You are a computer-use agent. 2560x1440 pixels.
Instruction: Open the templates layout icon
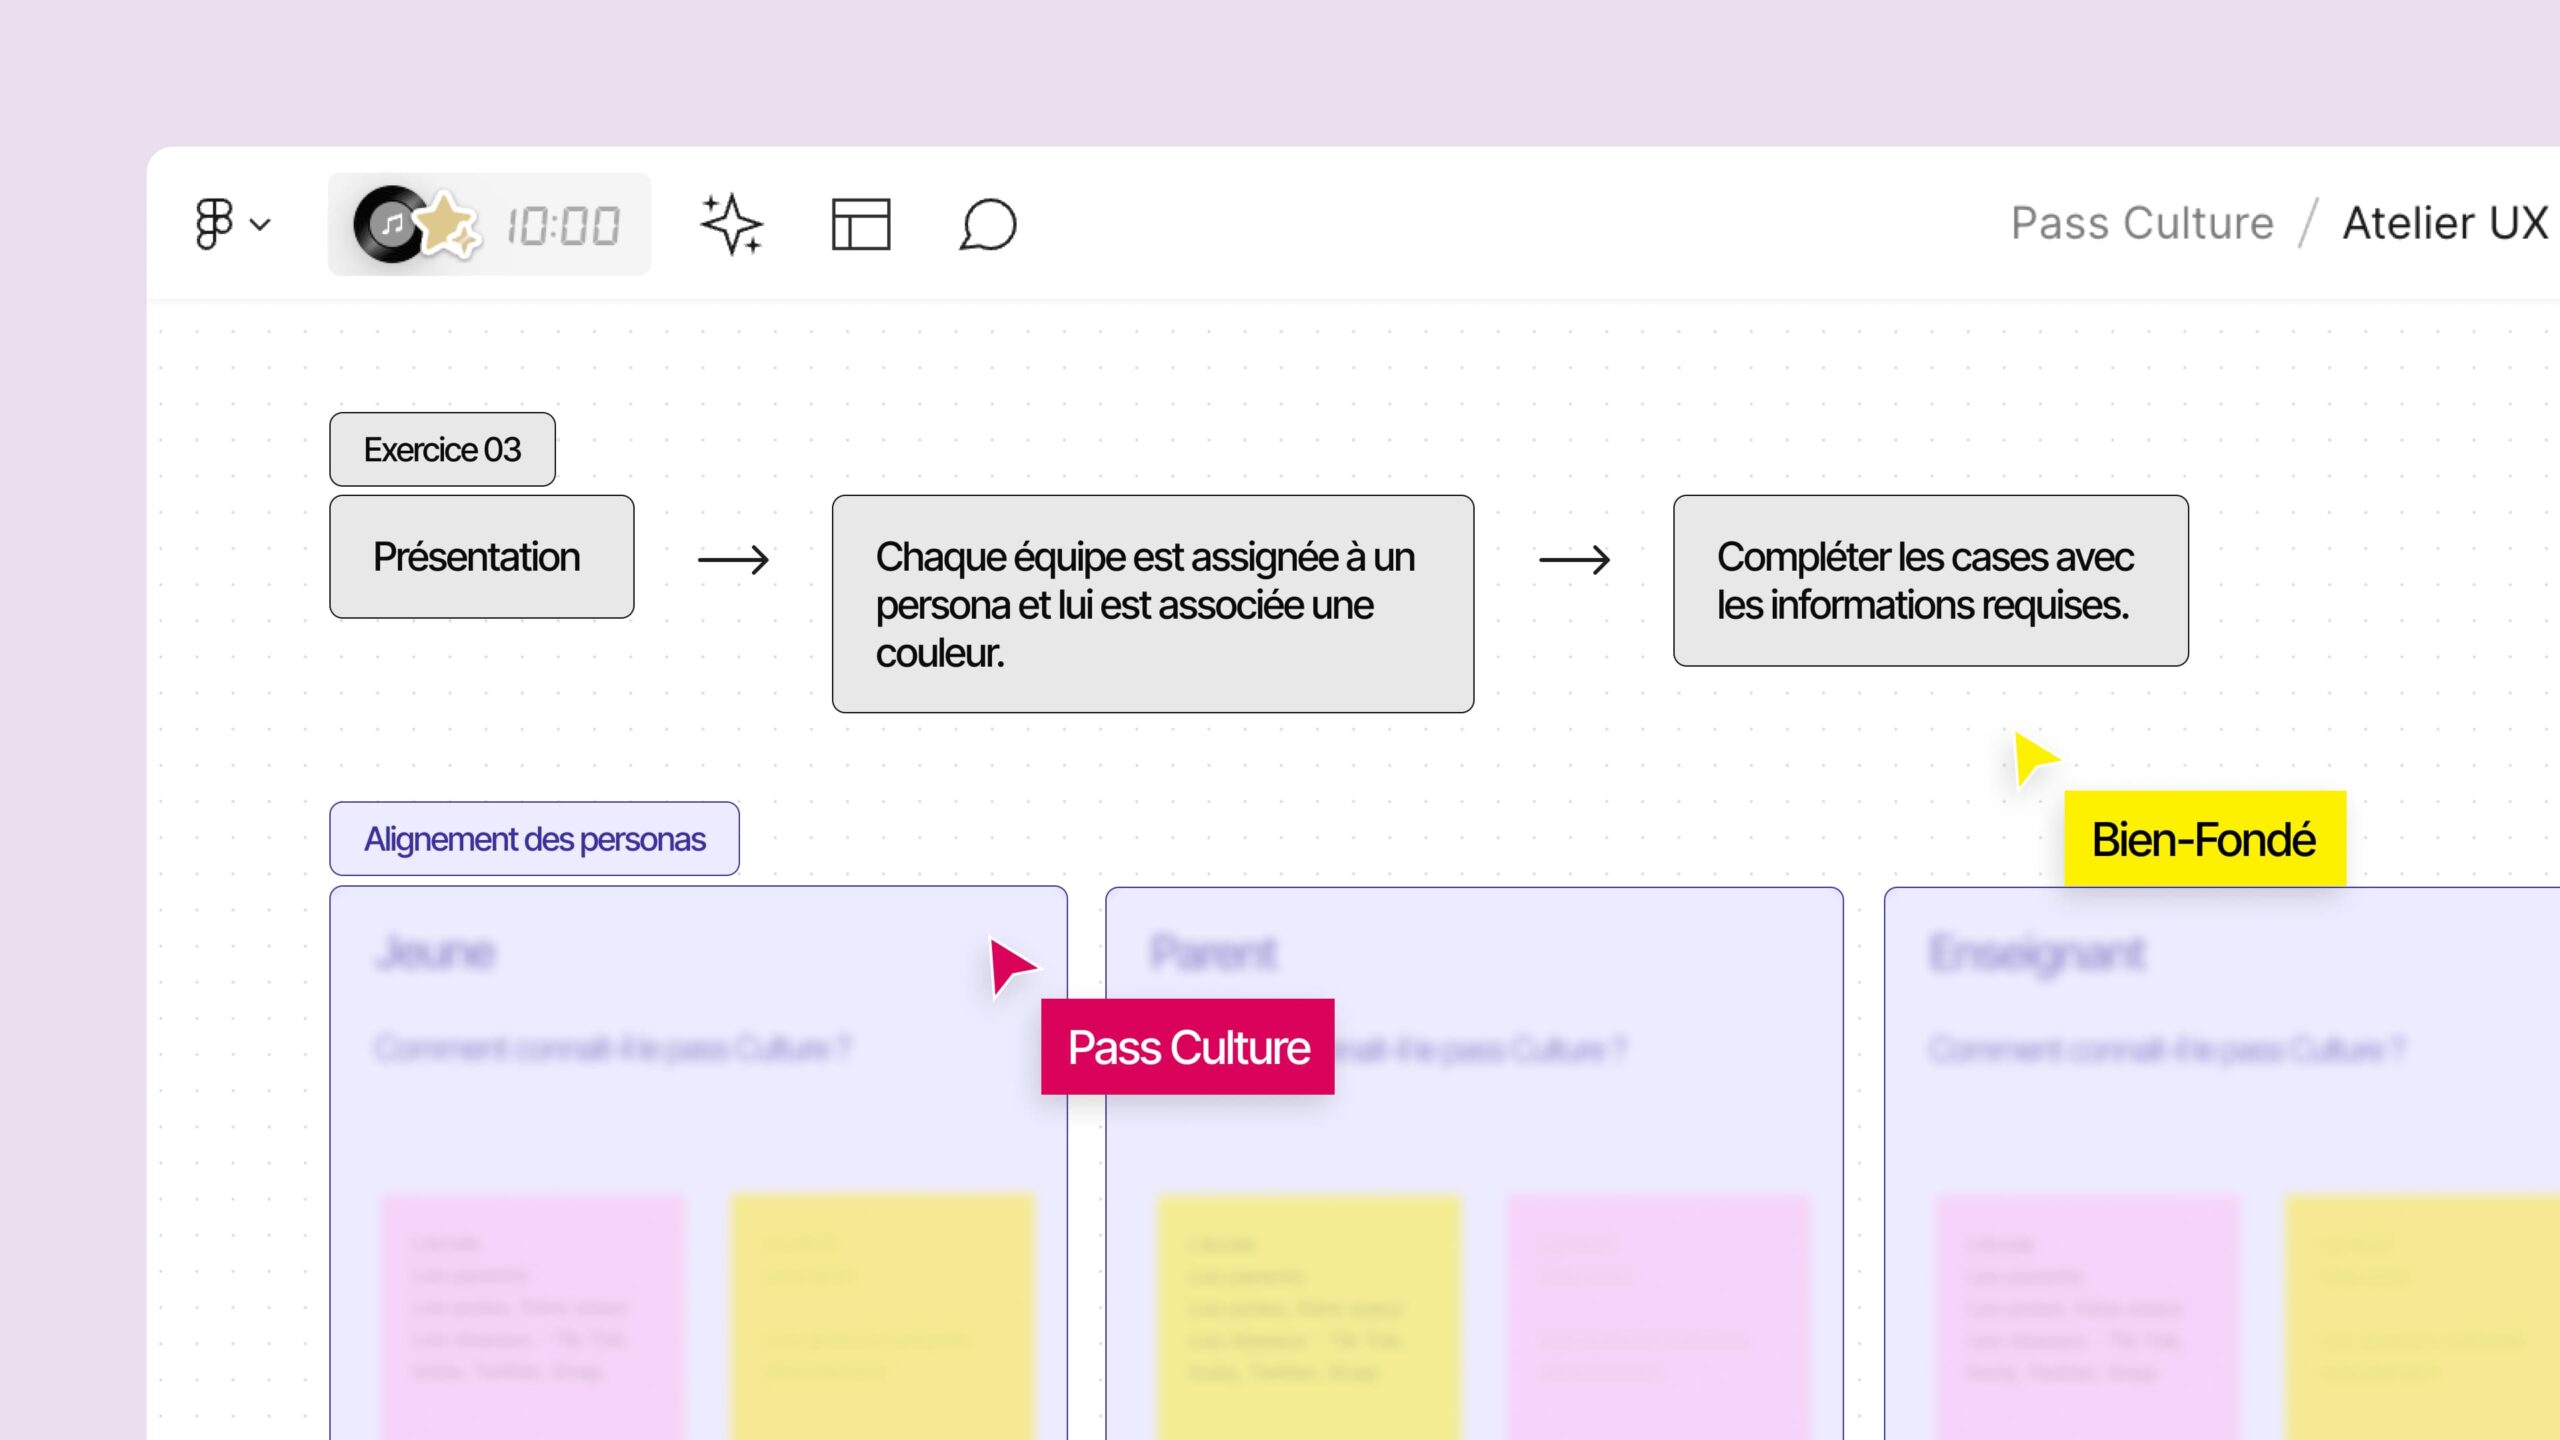pyautogui.click(x=861, y=224)
